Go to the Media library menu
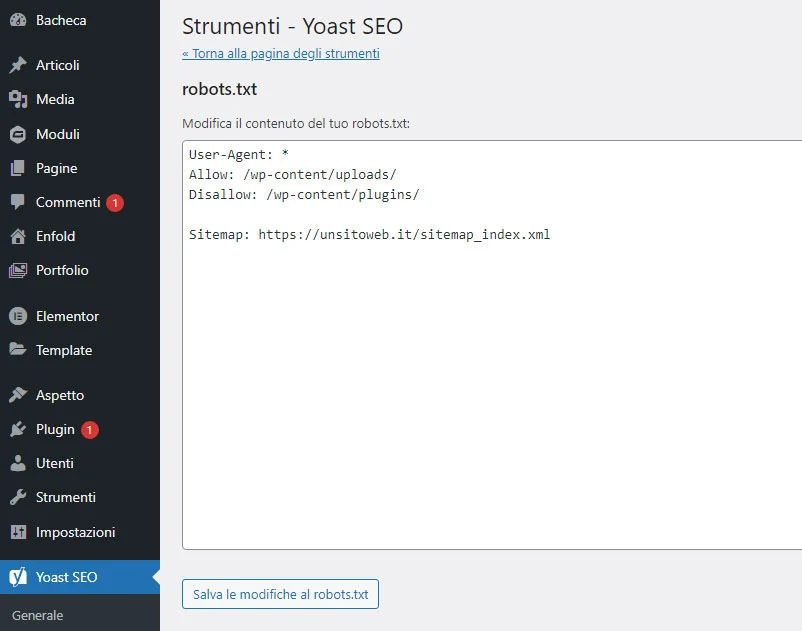Screen dimensions: 802x631 [55, 99]
